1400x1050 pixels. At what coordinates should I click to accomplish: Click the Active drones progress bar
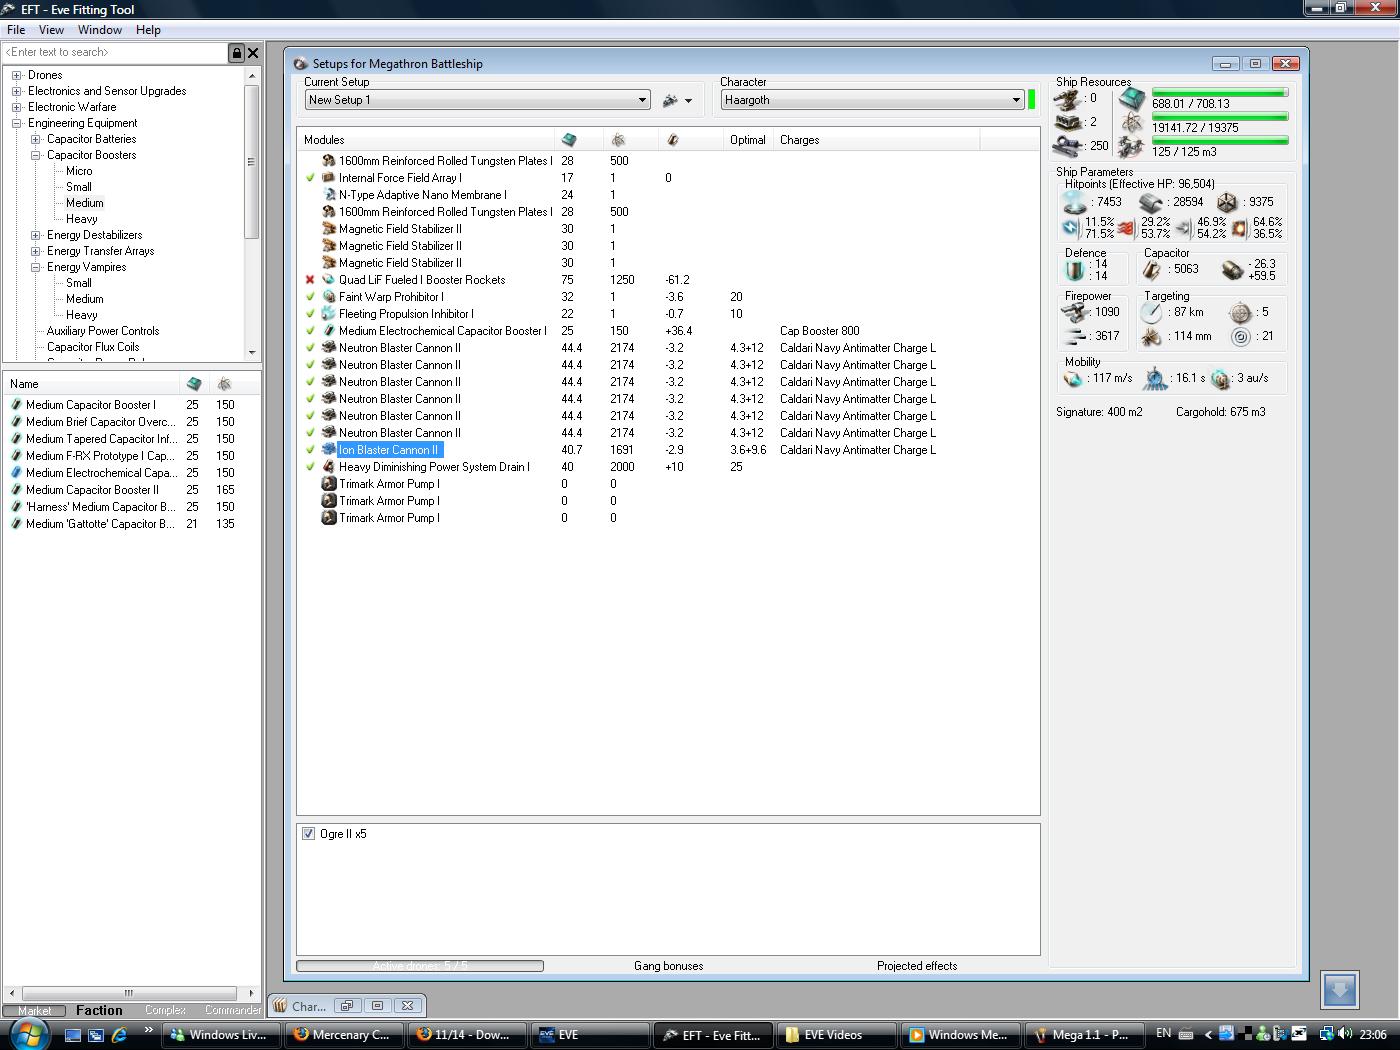pyautogui.click(x=420, y=966)
